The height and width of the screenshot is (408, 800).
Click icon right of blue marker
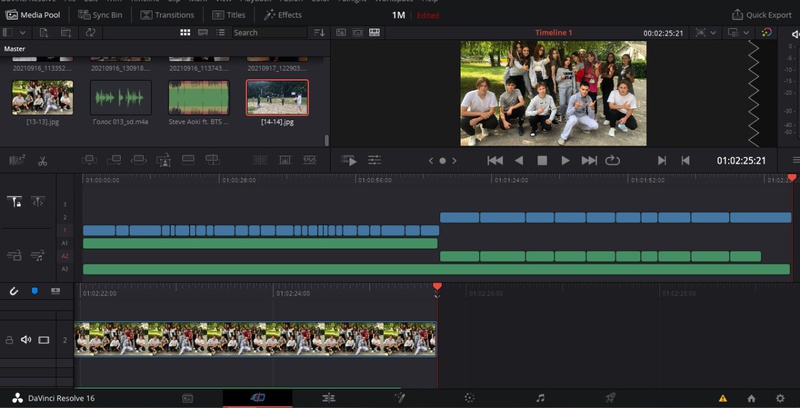(x=56, y=291)
